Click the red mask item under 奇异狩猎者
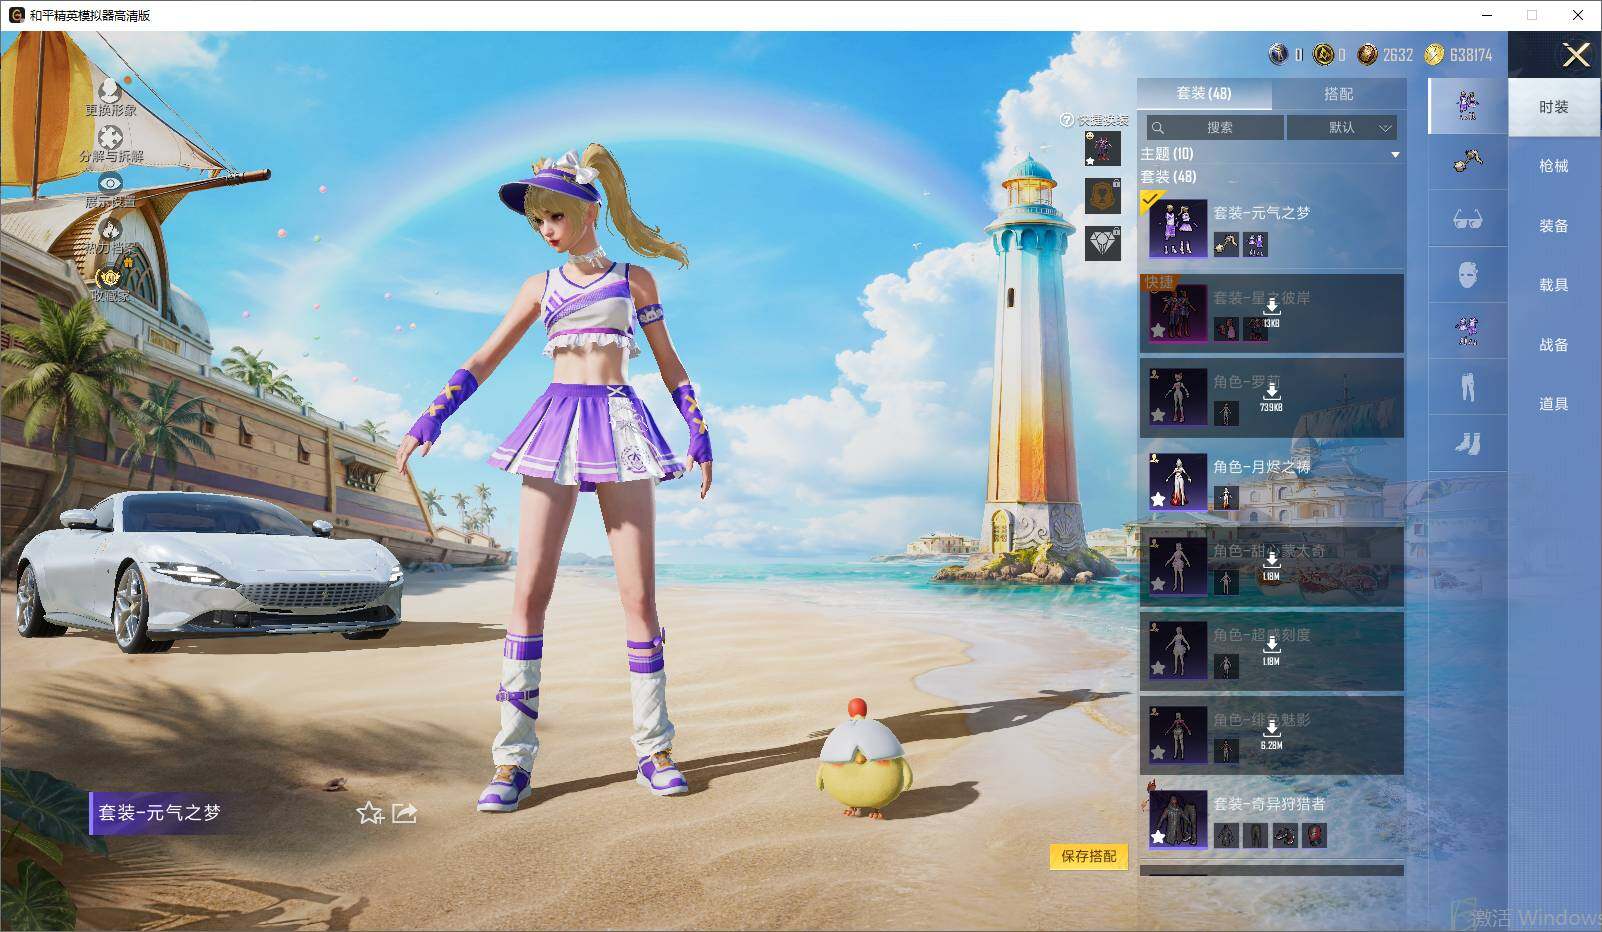The width and height of the screenshot is (1602, 932). coord(1314,835)
